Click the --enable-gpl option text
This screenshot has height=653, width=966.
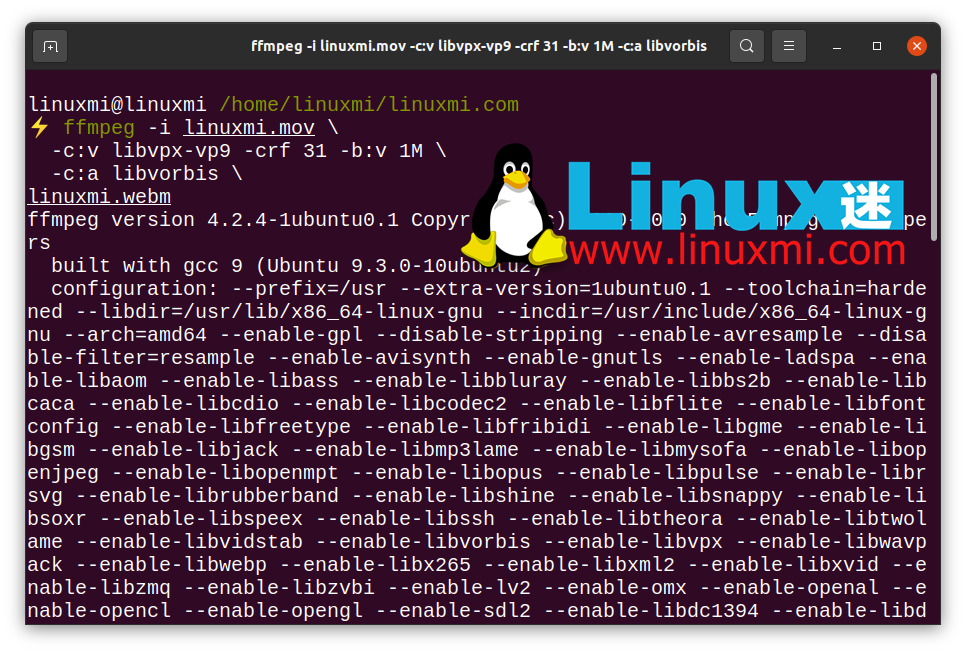291,335
